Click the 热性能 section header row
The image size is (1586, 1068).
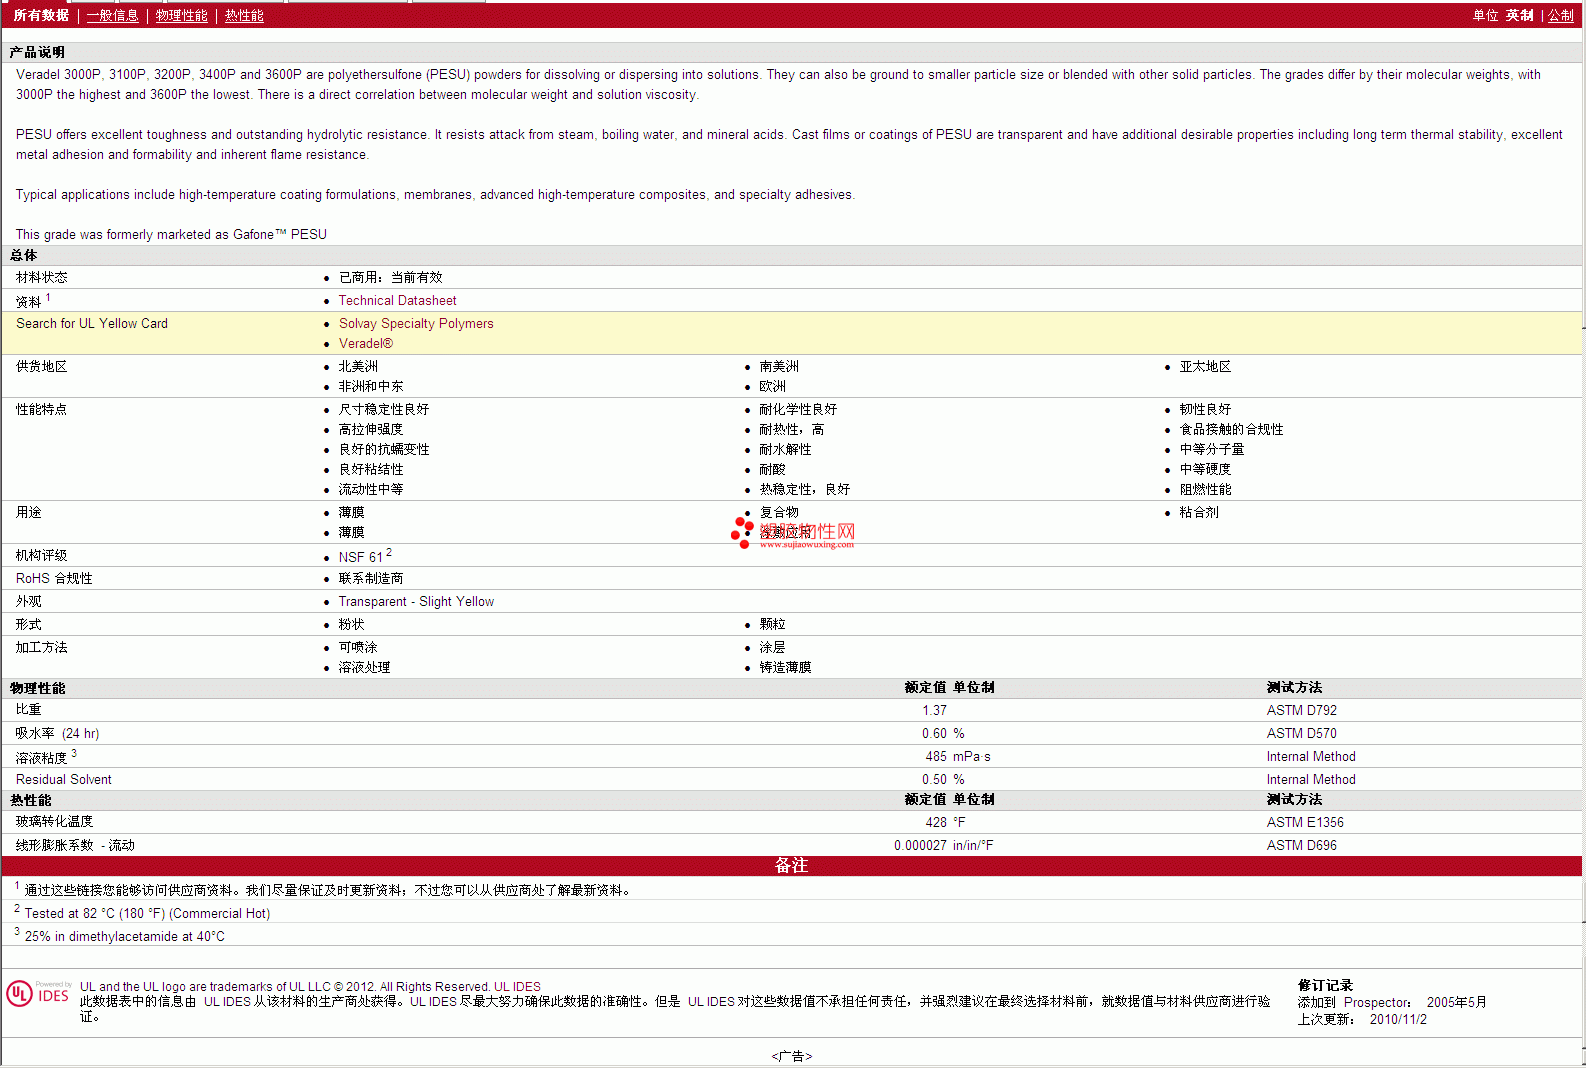coord(31,801)
